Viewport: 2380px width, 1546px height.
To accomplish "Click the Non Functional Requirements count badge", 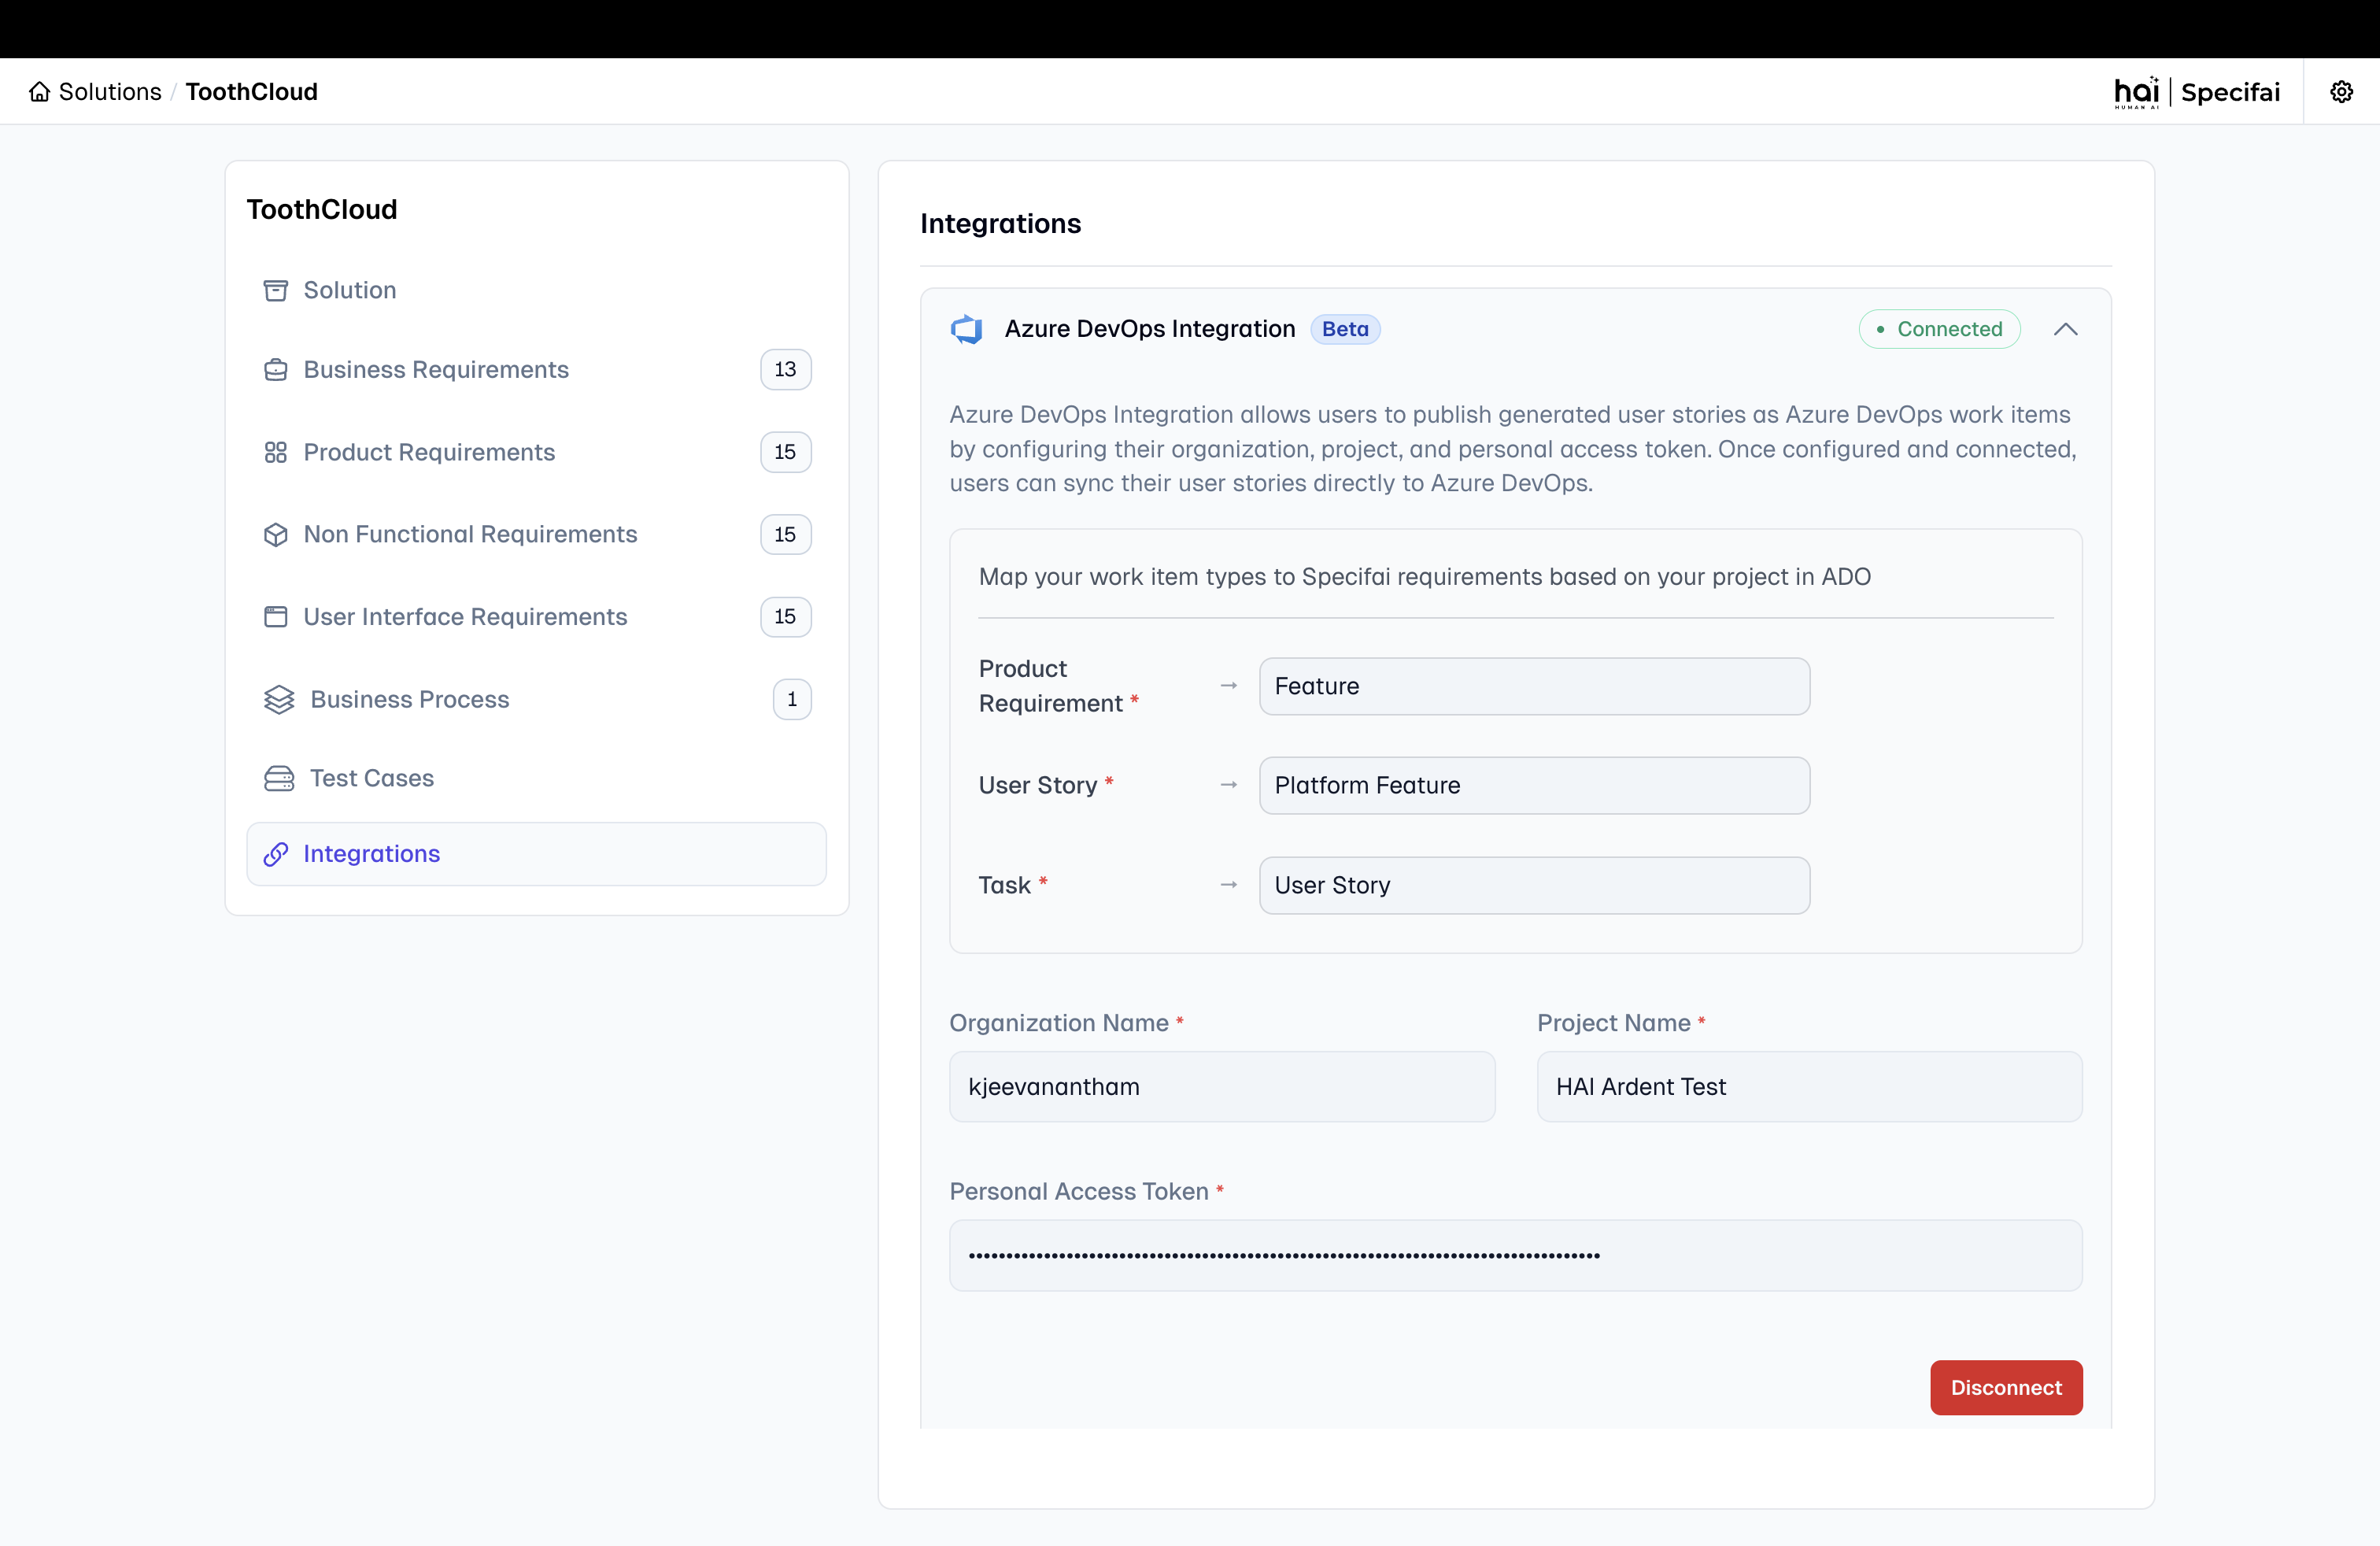I will click(785, 535).
